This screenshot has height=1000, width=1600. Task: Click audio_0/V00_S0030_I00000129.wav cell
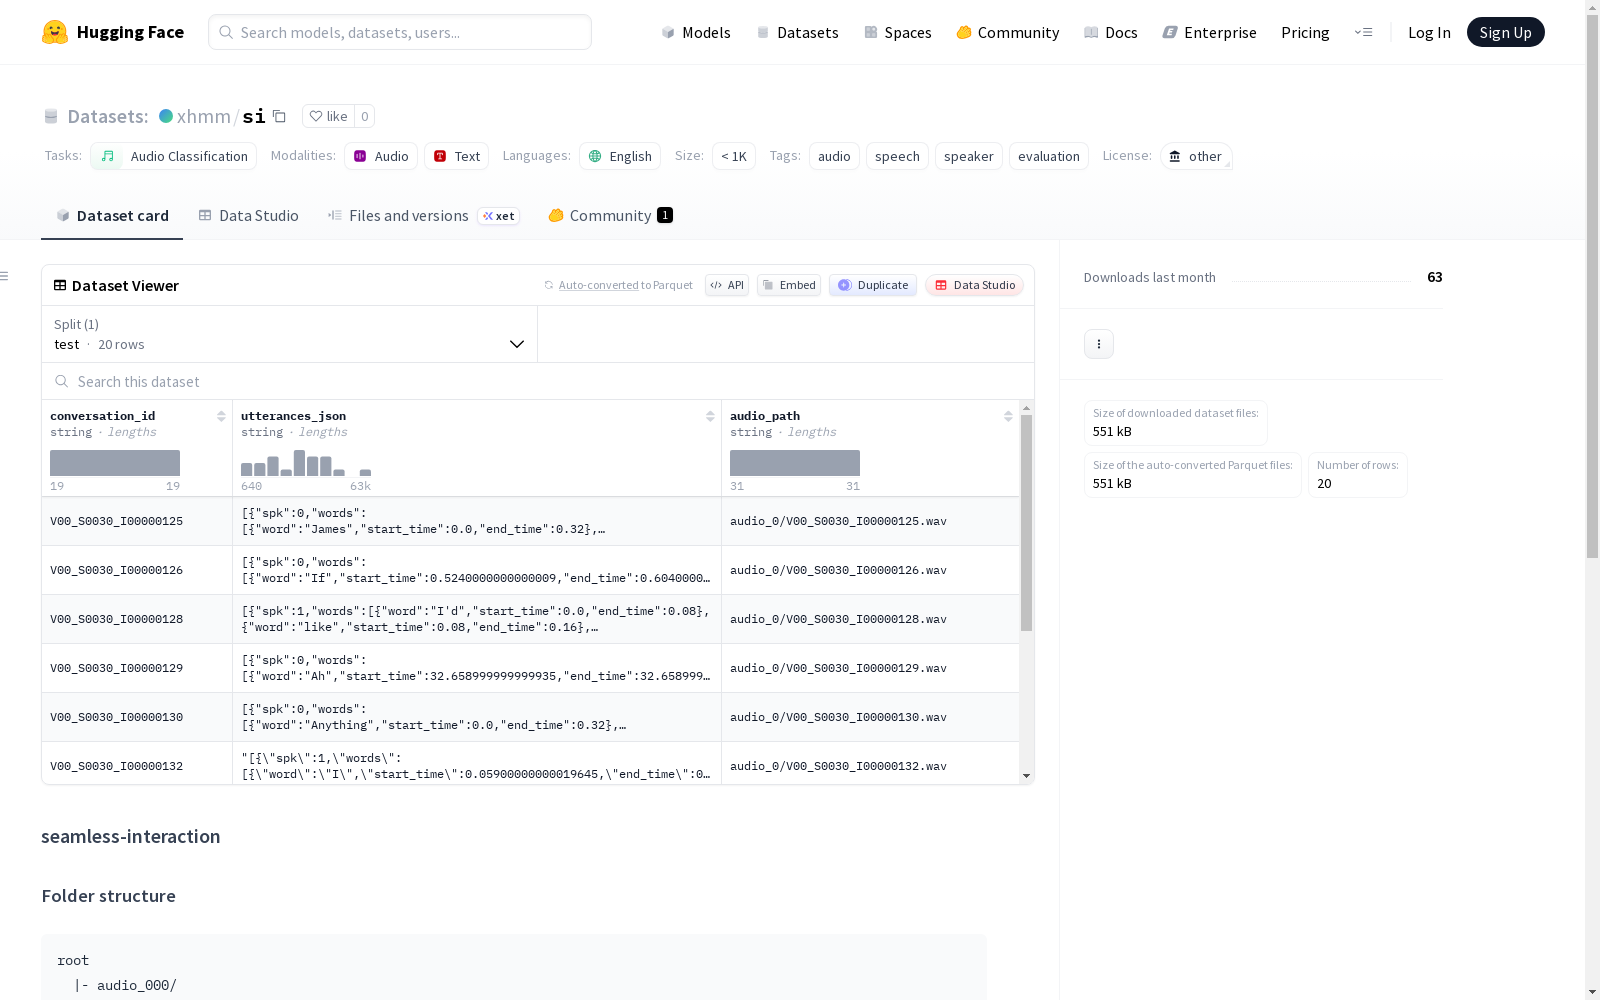pyautogui.click(x=870, y=668)
